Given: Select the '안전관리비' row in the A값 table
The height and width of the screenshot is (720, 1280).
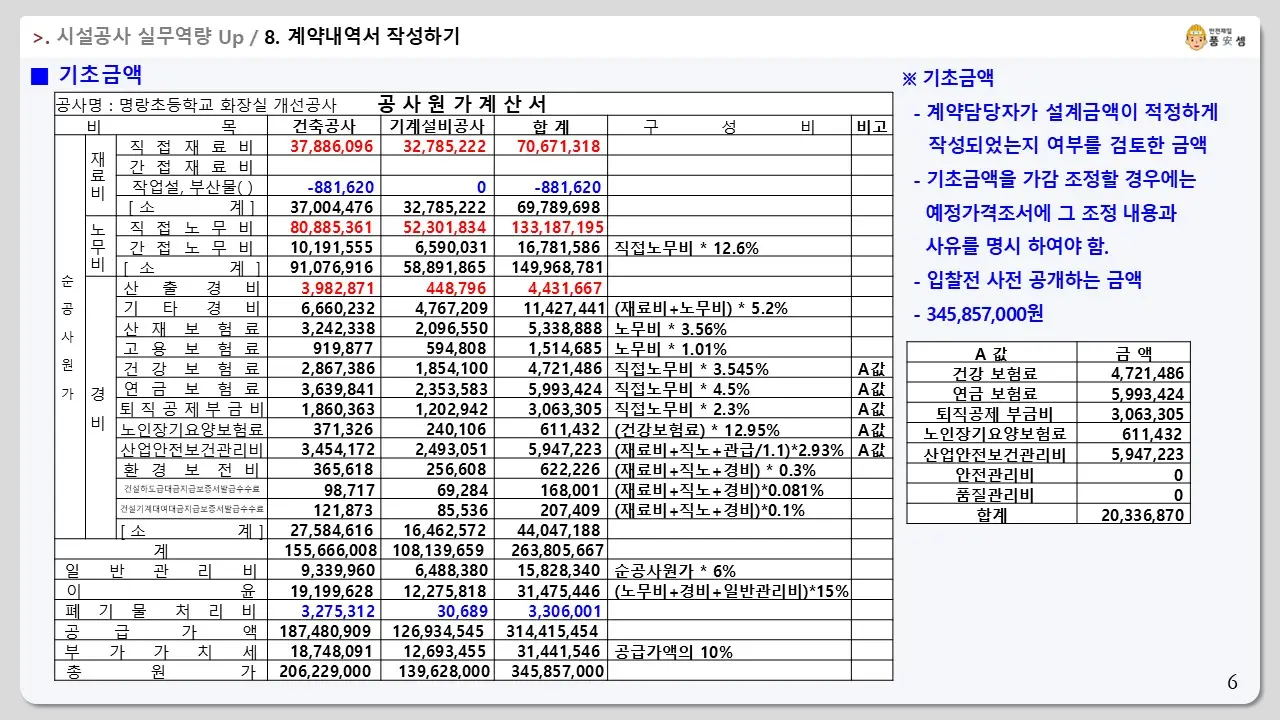Looking at the screenshot, I should [x=1048, y=474].
